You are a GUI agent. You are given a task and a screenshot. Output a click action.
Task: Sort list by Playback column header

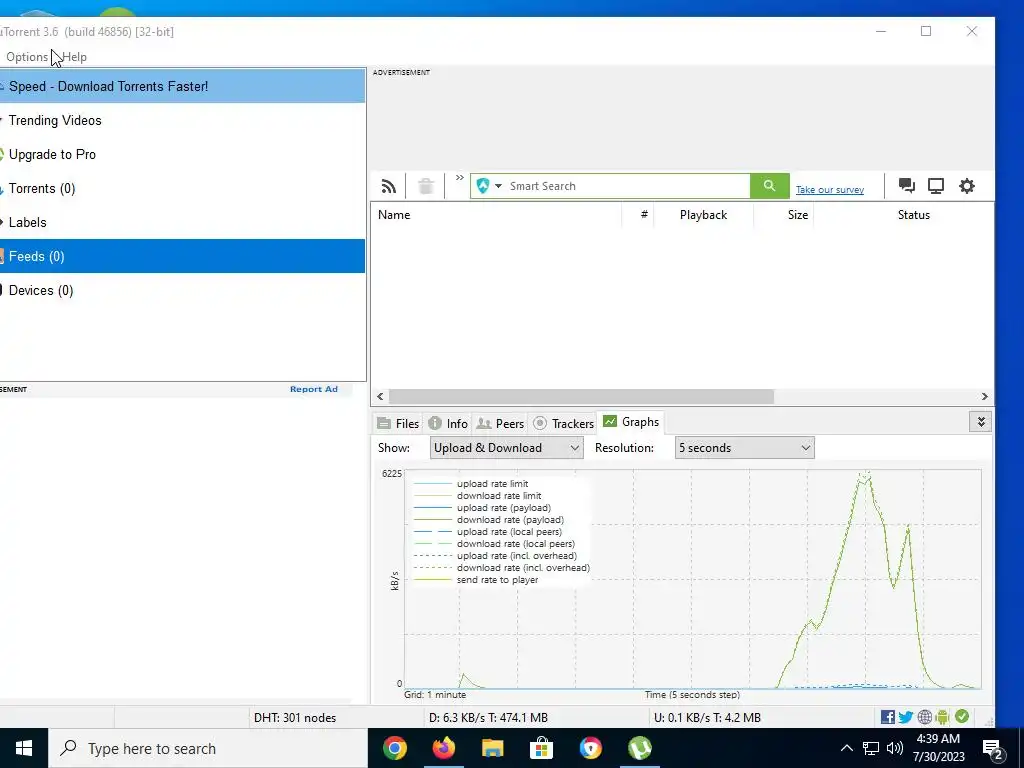[703, 215]
